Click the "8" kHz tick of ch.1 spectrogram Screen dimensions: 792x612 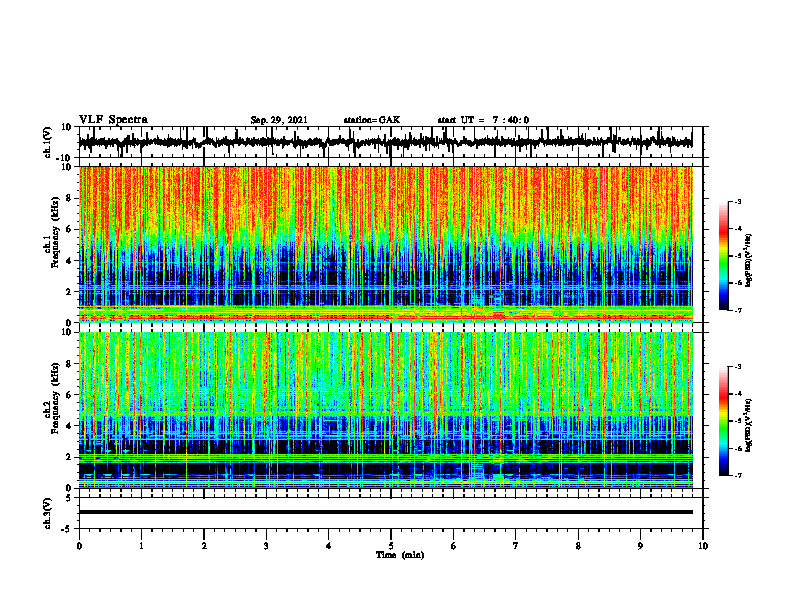click(69, 198)
